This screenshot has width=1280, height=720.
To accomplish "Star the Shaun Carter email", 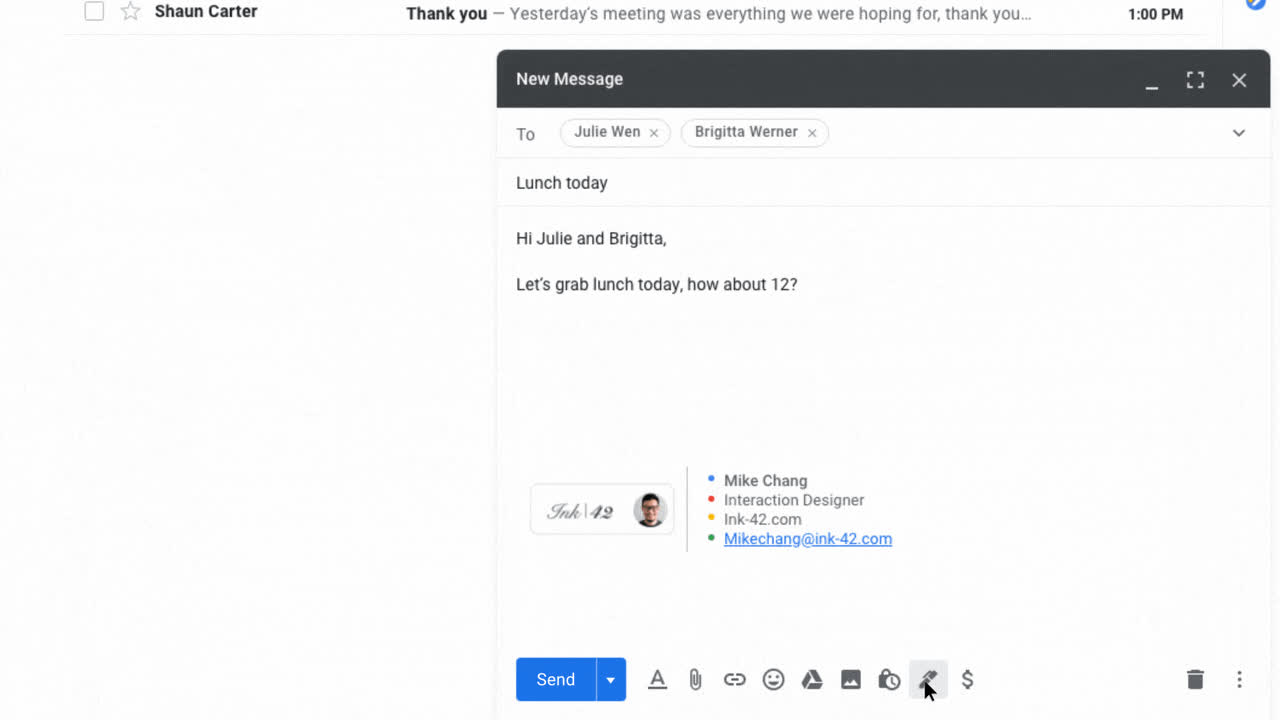I will pyautogui.click(x=130, y=12).
